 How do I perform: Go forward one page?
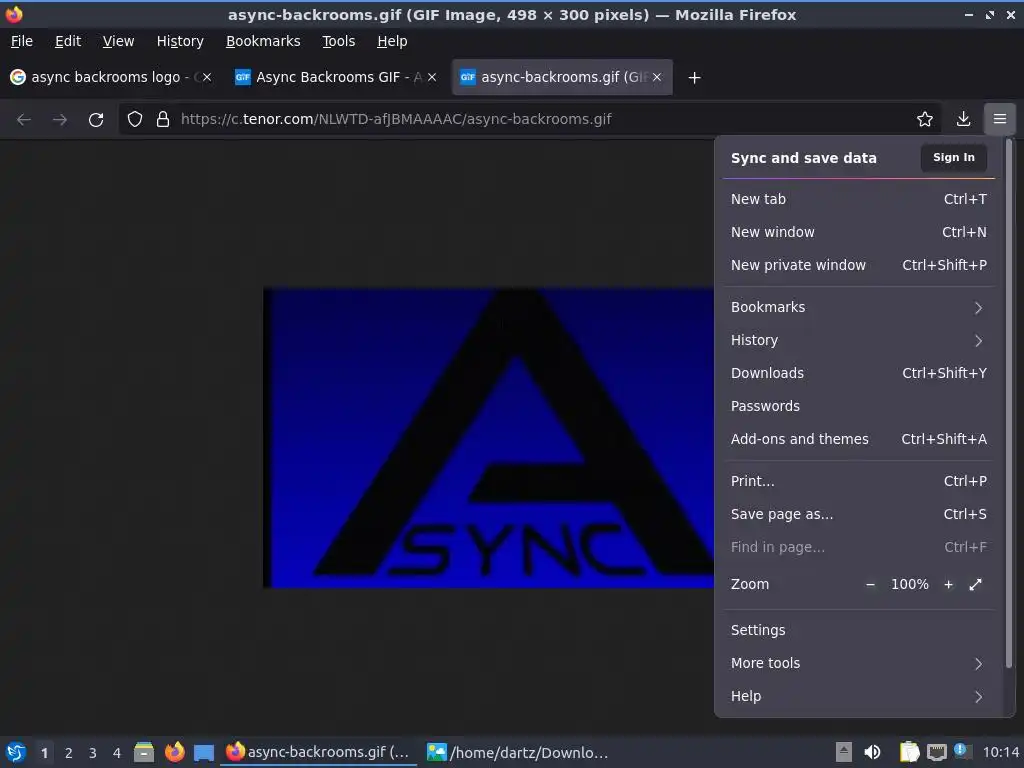tap(60, 120)
